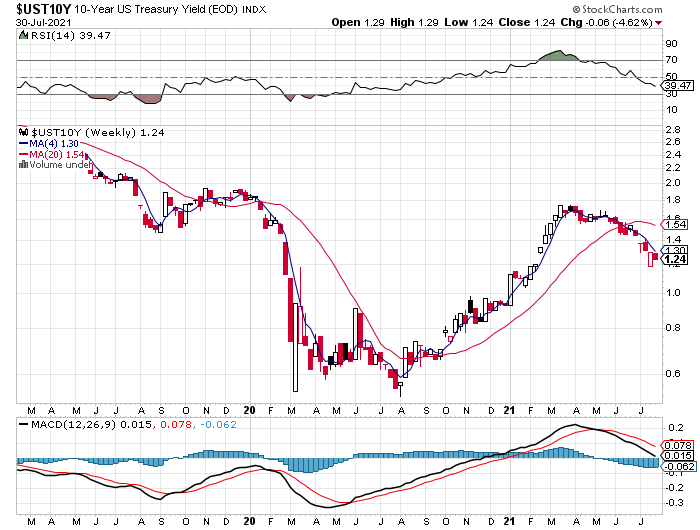
Task: Click the RSI(14) 39.47 legend label
Action: coord(70,36)
